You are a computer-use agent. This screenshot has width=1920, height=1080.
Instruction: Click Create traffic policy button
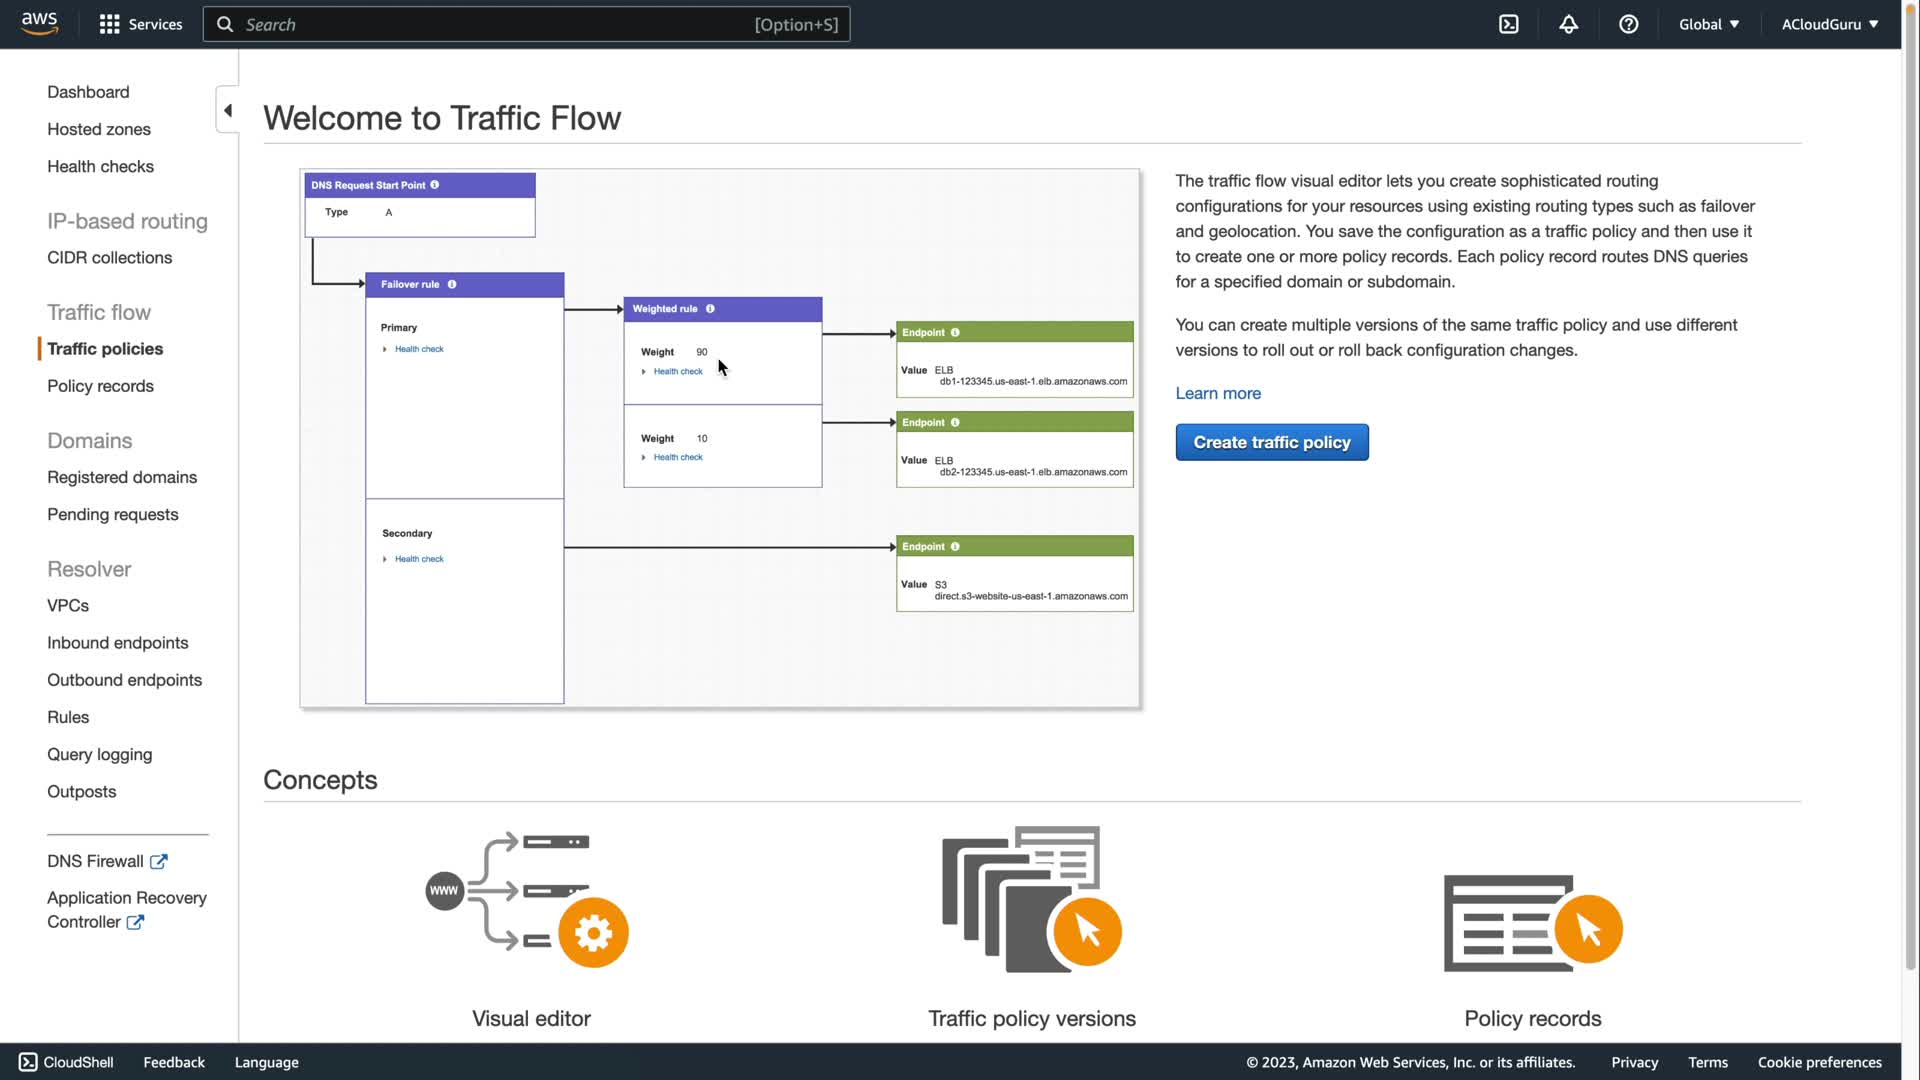tap(1271, 442)
